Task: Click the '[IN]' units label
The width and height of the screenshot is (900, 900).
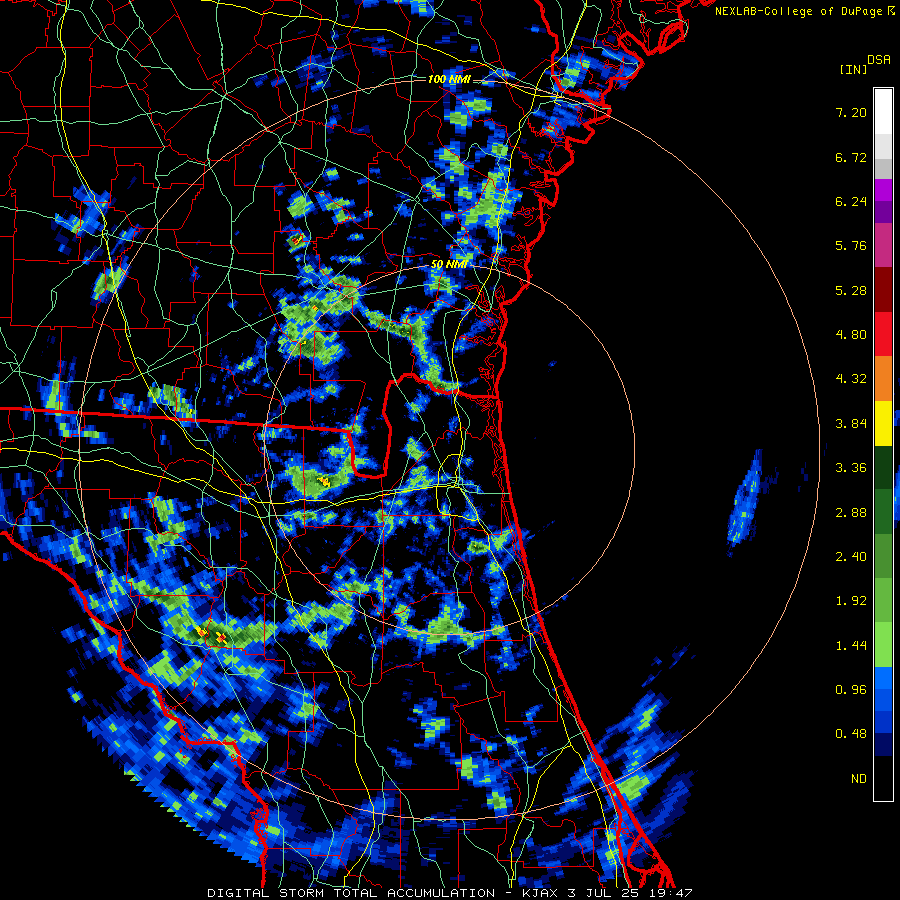Action: pos(853,69)
